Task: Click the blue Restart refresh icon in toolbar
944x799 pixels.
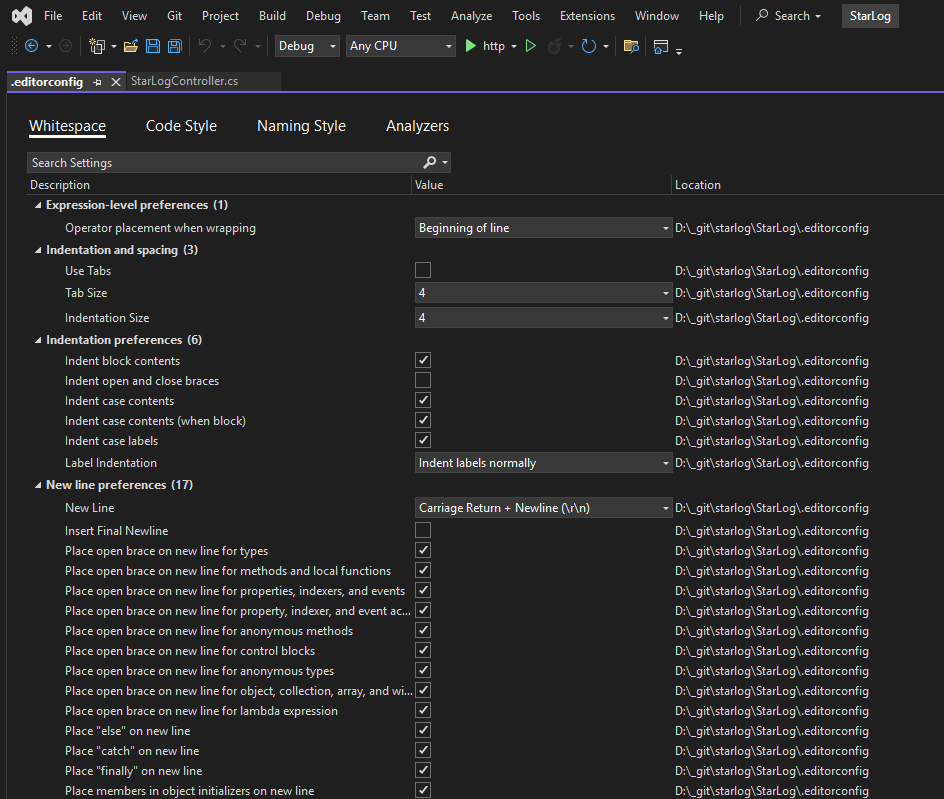Action: 589,46
